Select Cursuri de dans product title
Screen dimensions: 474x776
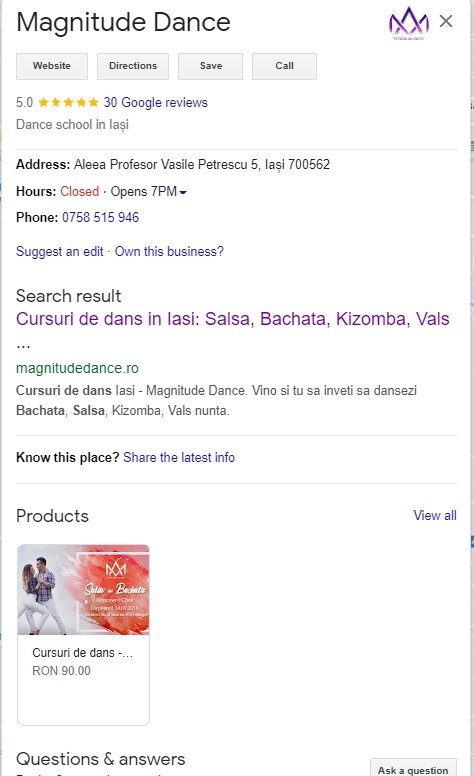click(x=83, y=653)
